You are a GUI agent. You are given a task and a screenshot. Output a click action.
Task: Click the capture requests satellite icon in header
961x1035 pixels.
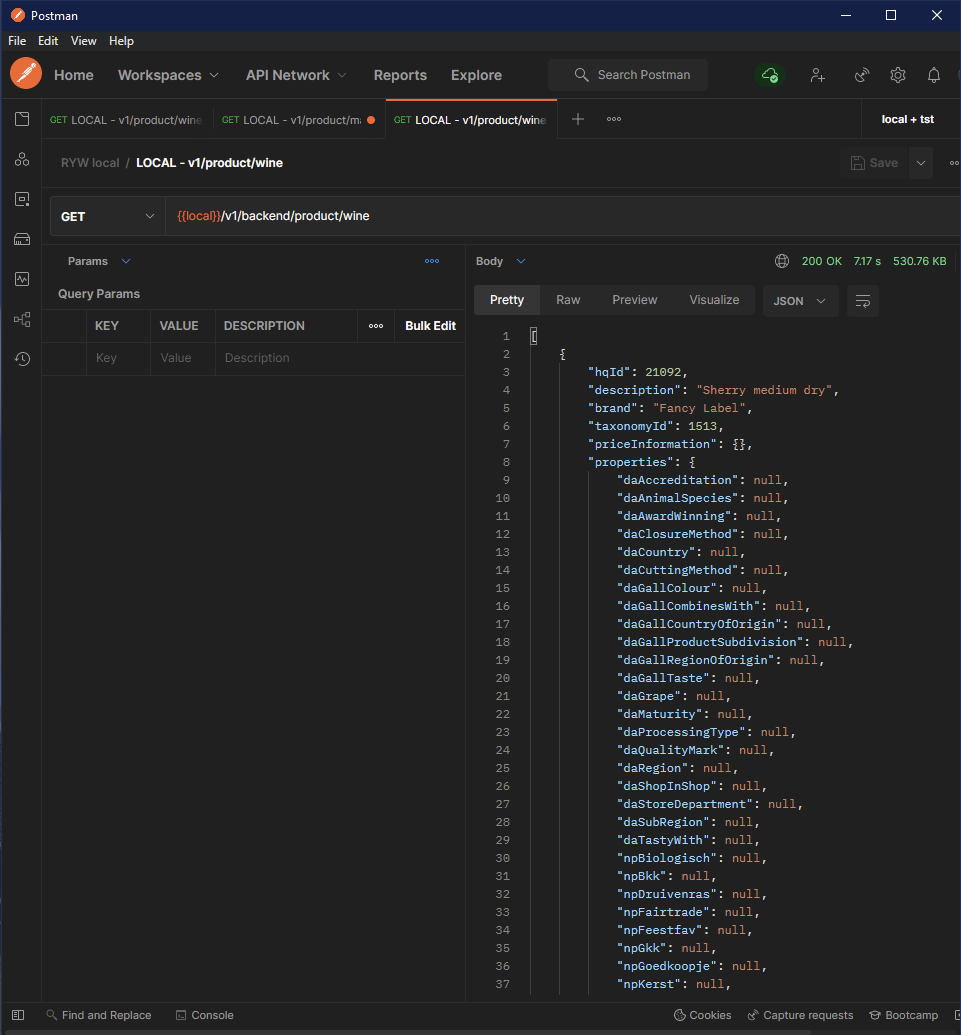click(861, 75)
